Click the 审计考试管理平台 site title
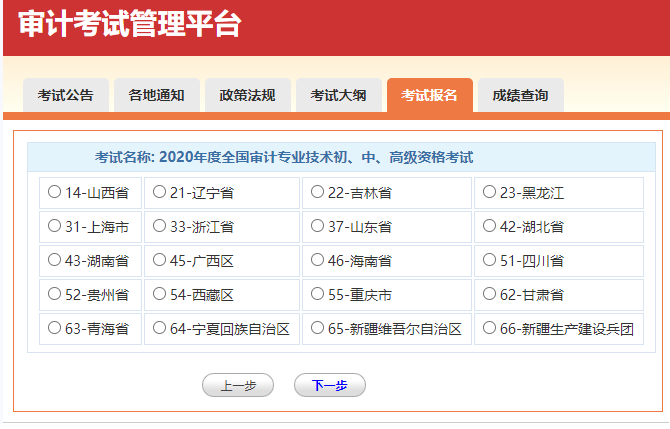Screen dimensions: 670x429 click(x=130, y=24)
